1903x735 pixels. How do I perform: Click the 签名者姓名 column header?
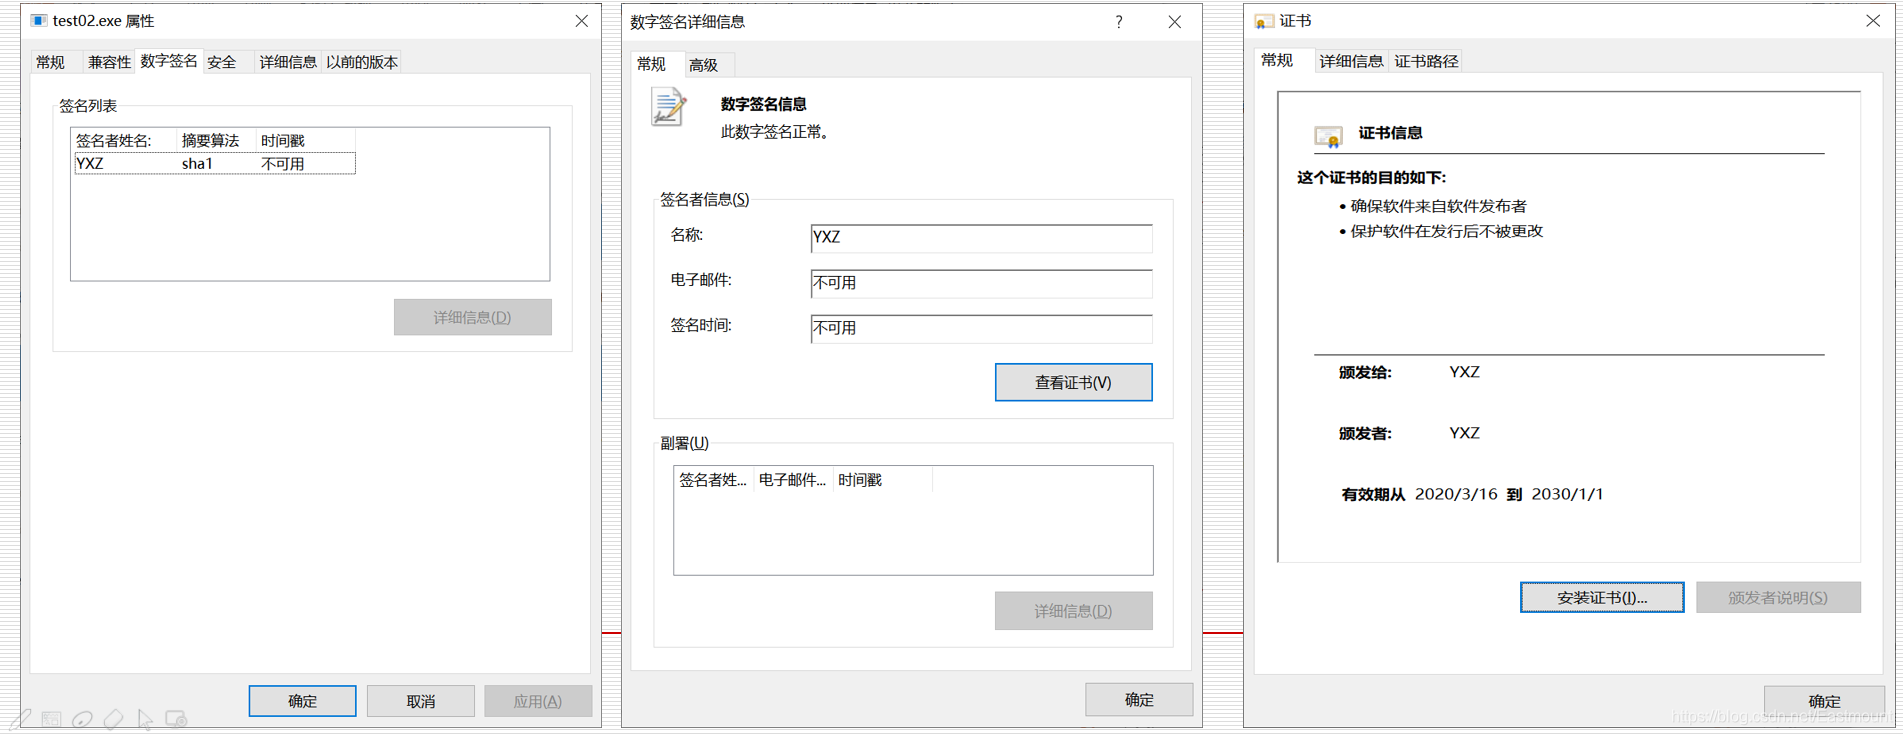coord(124,141)
